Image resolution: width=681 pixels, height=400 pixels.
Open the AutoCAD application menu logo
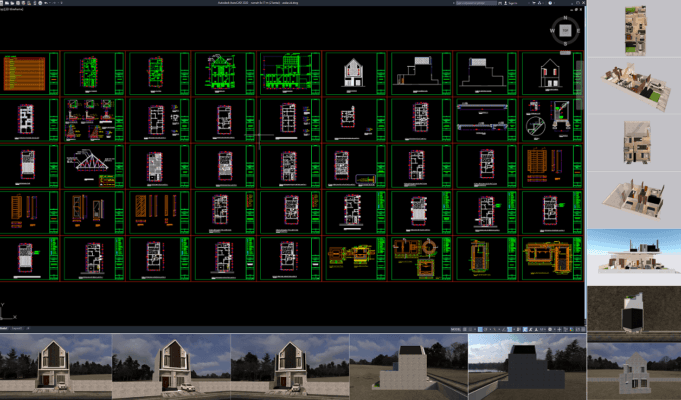[x=1, y=3]
